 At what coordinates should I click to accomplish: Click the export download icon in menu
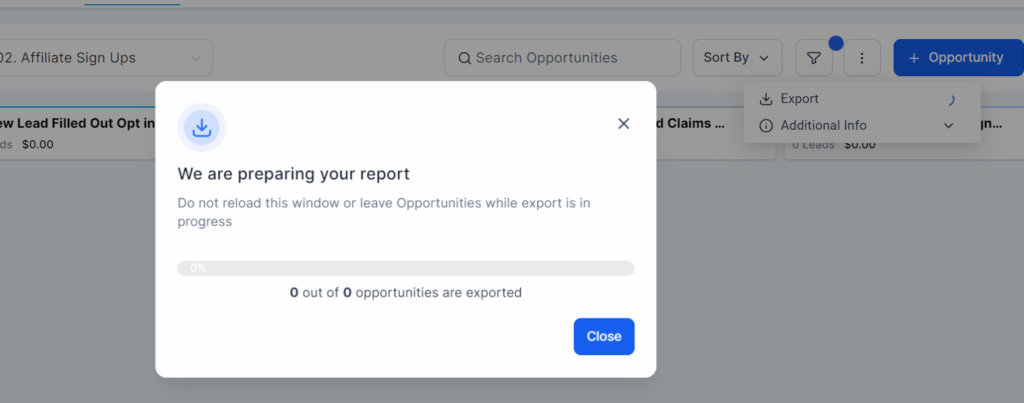(x=766, y=99)
